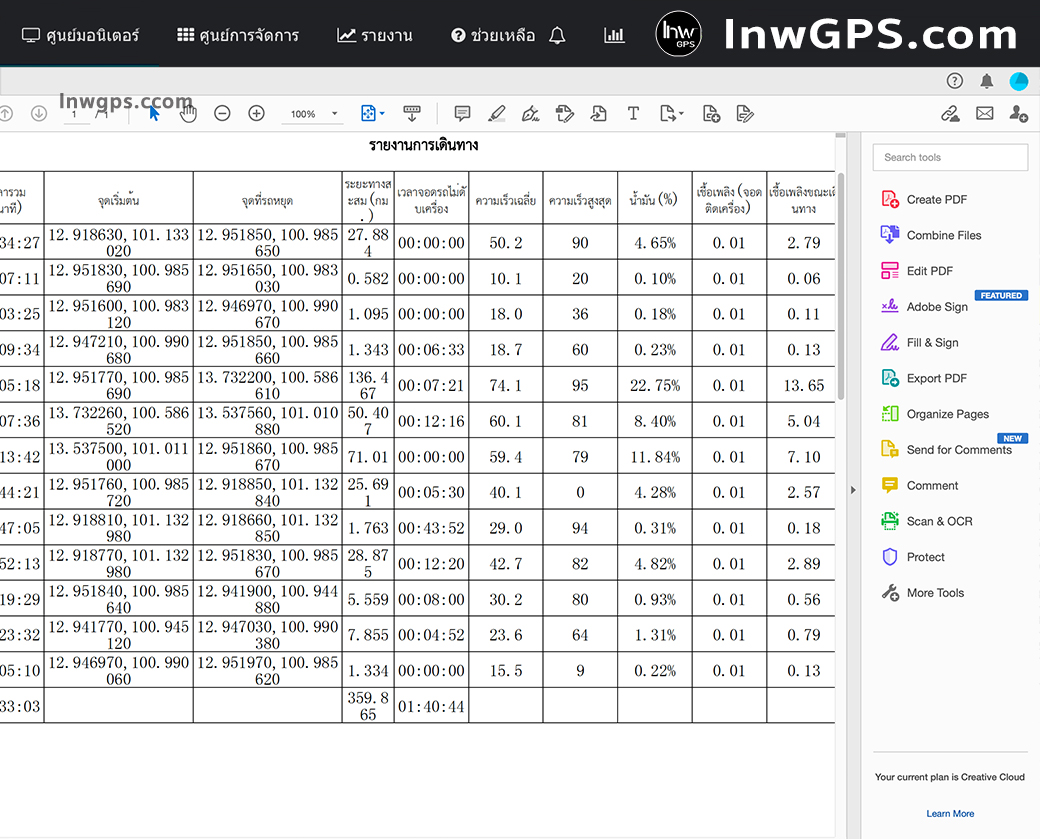Open the share link icon
Screen dimensions: 1040x839
coord(950,113)
